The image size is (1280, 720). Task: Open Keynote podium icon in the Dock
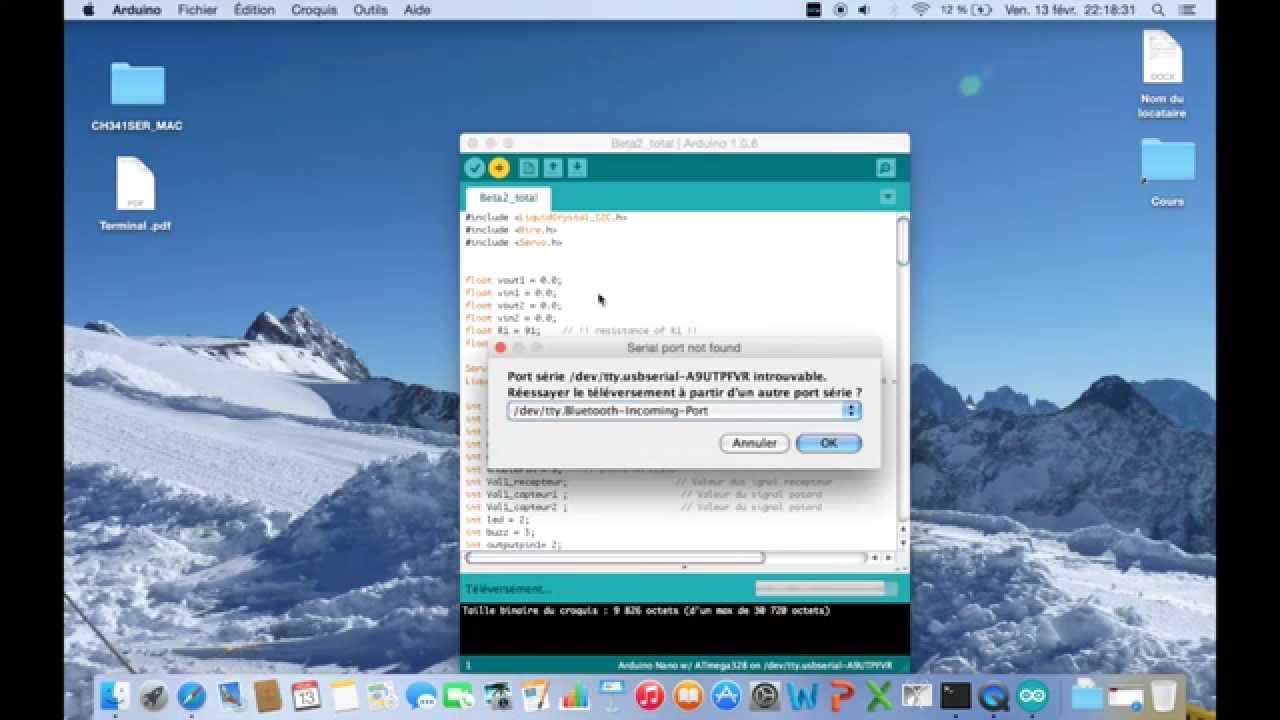pos(611,695)
